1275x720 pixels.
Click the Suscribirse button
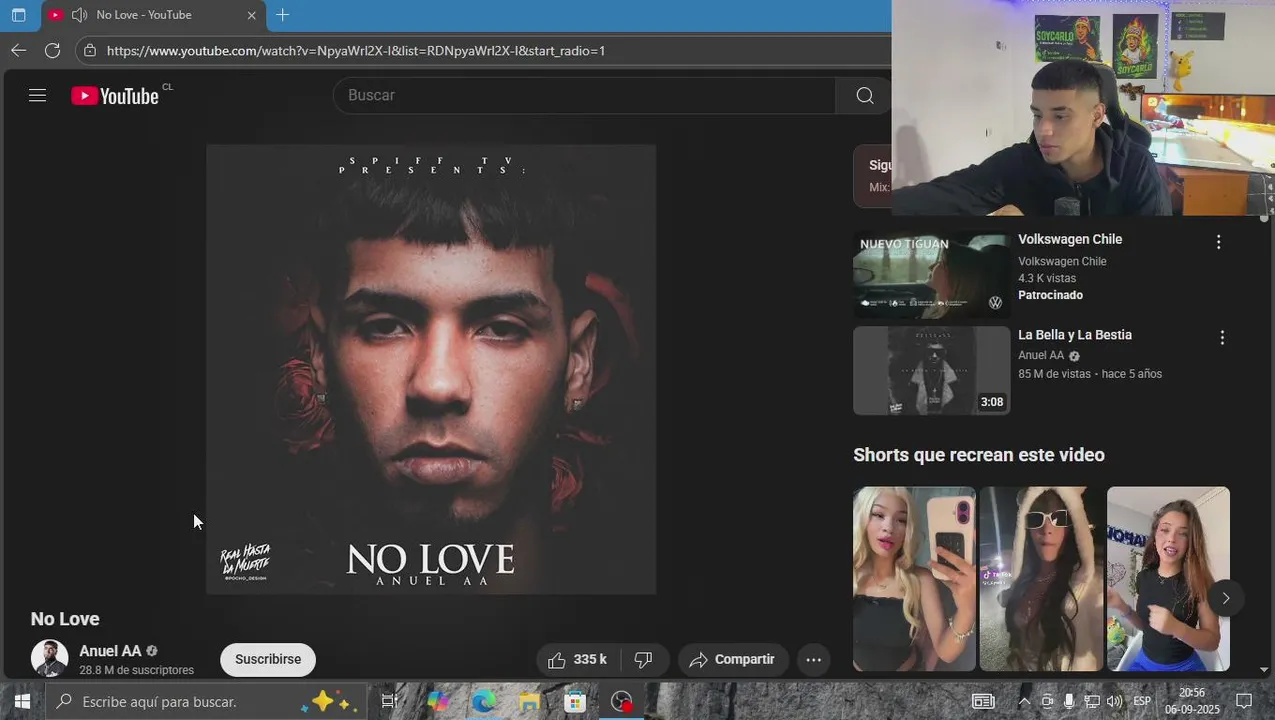pos(268,659)
